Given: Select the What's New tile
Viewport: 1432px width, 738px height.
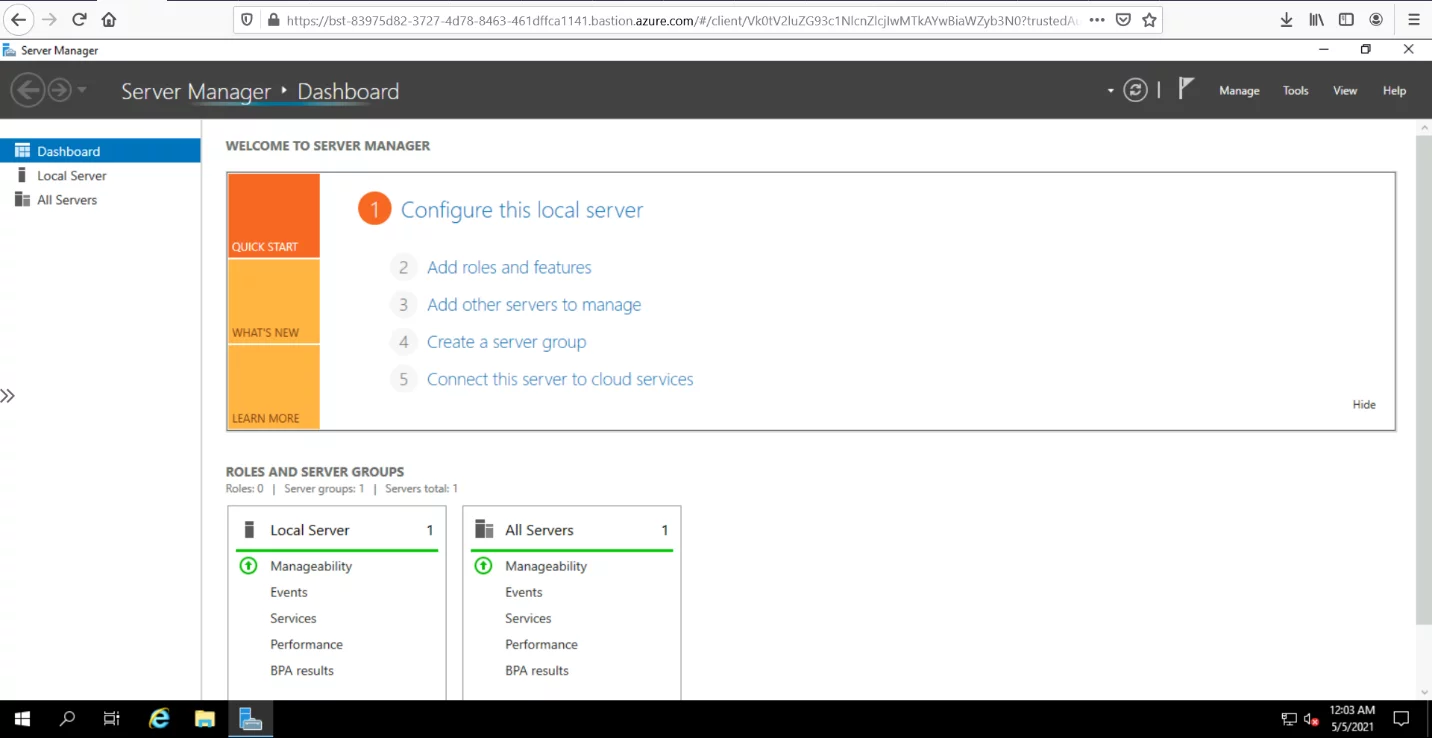Looking at the screenshot, I should pos(274,302).
